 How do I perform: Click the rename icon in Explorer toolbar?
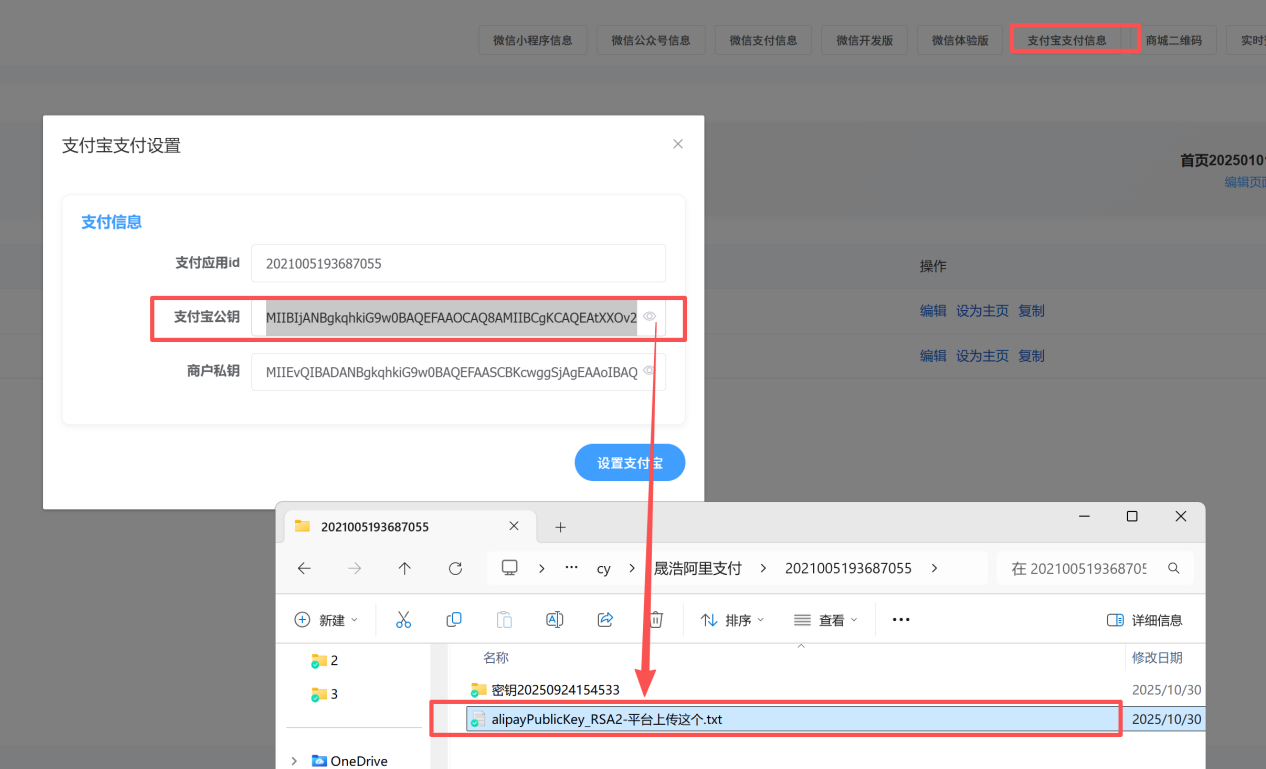click(x=554, y=620)
